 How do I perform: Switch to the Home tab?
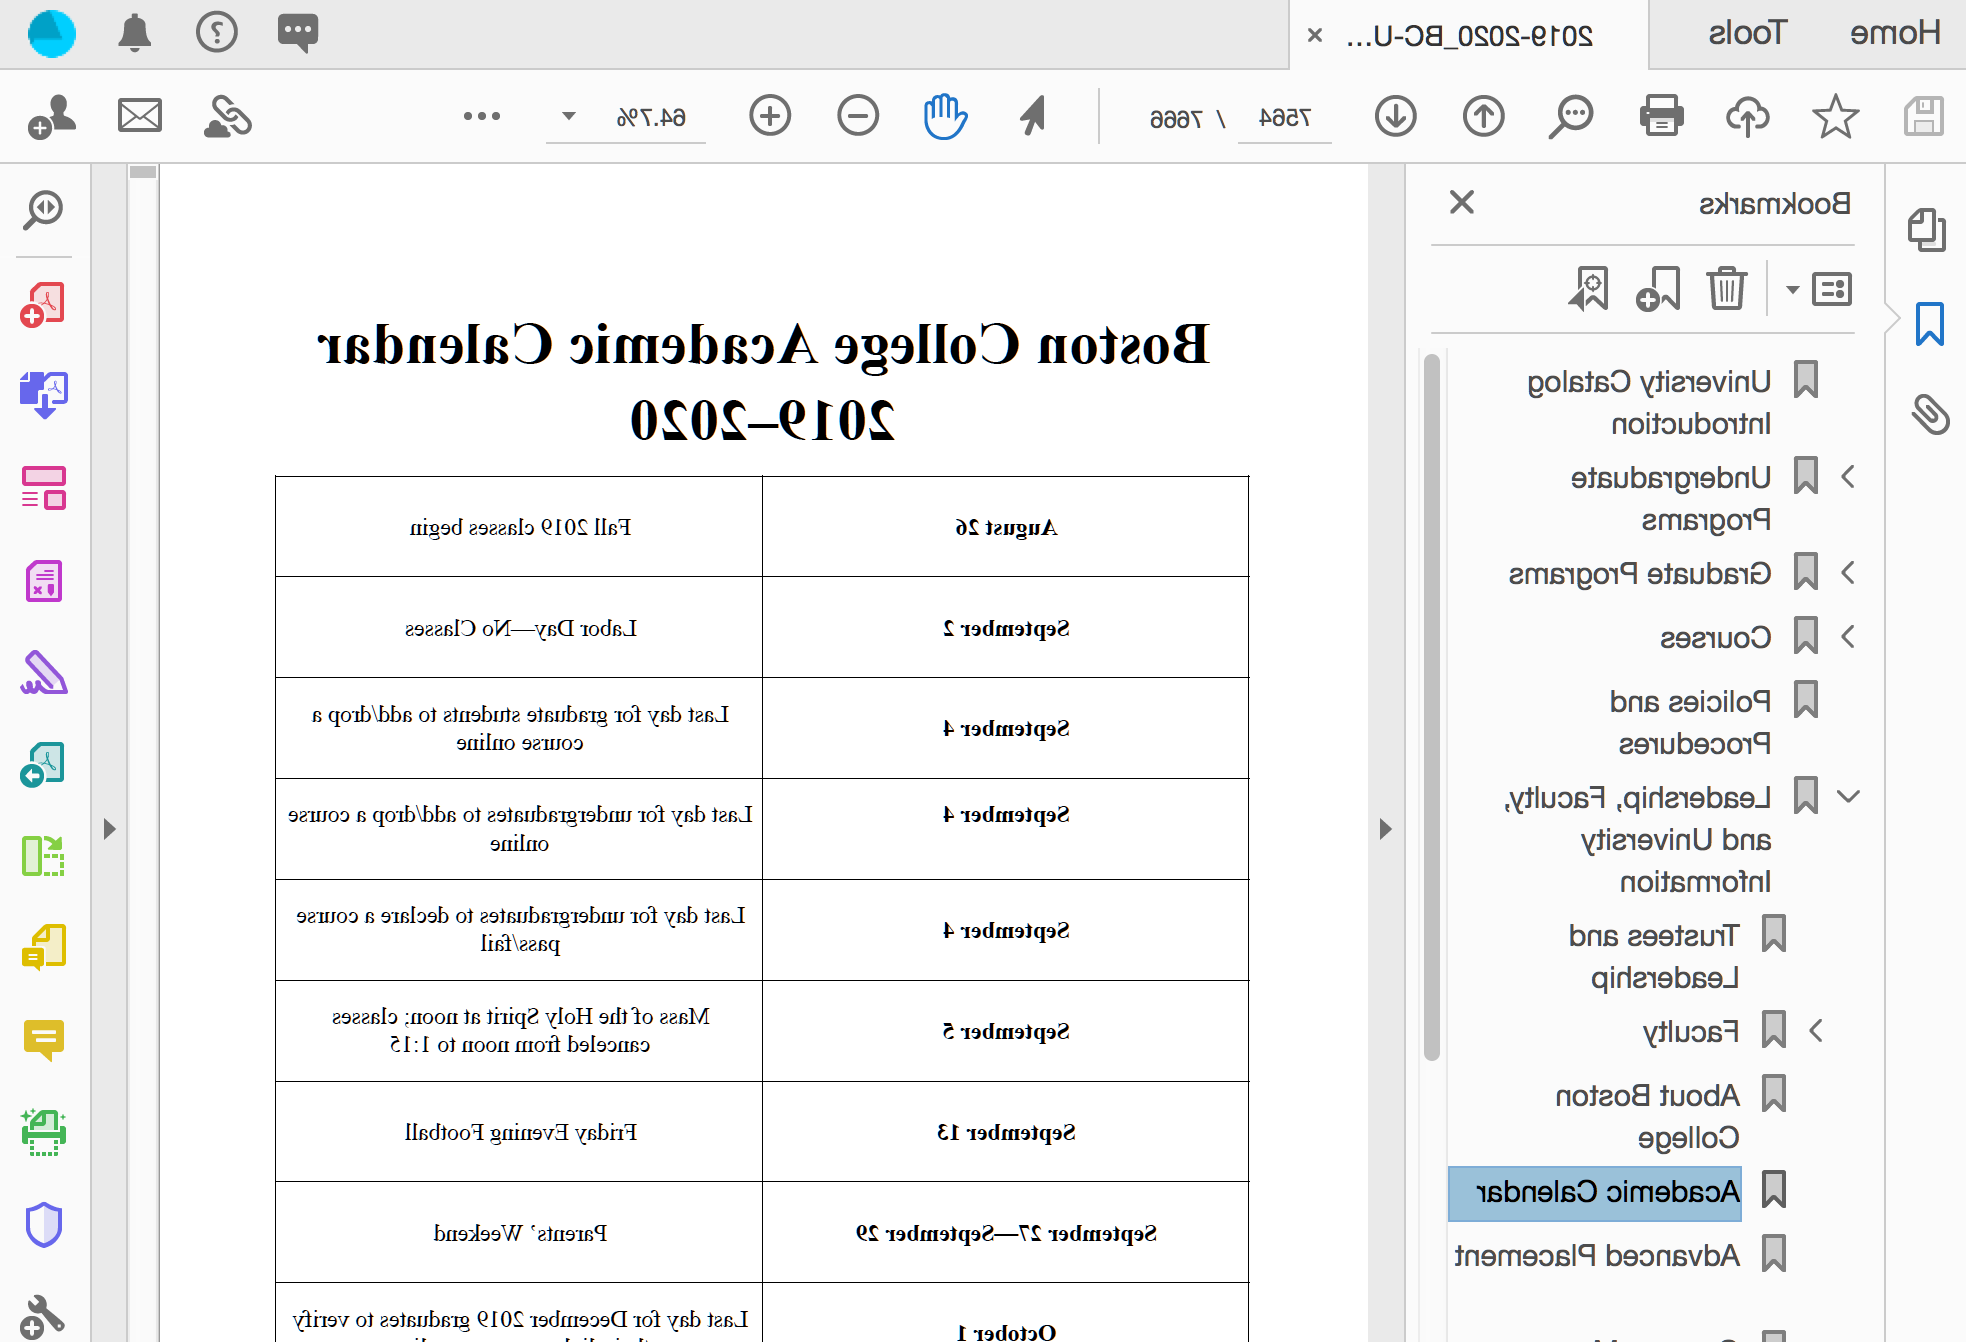1895,33
